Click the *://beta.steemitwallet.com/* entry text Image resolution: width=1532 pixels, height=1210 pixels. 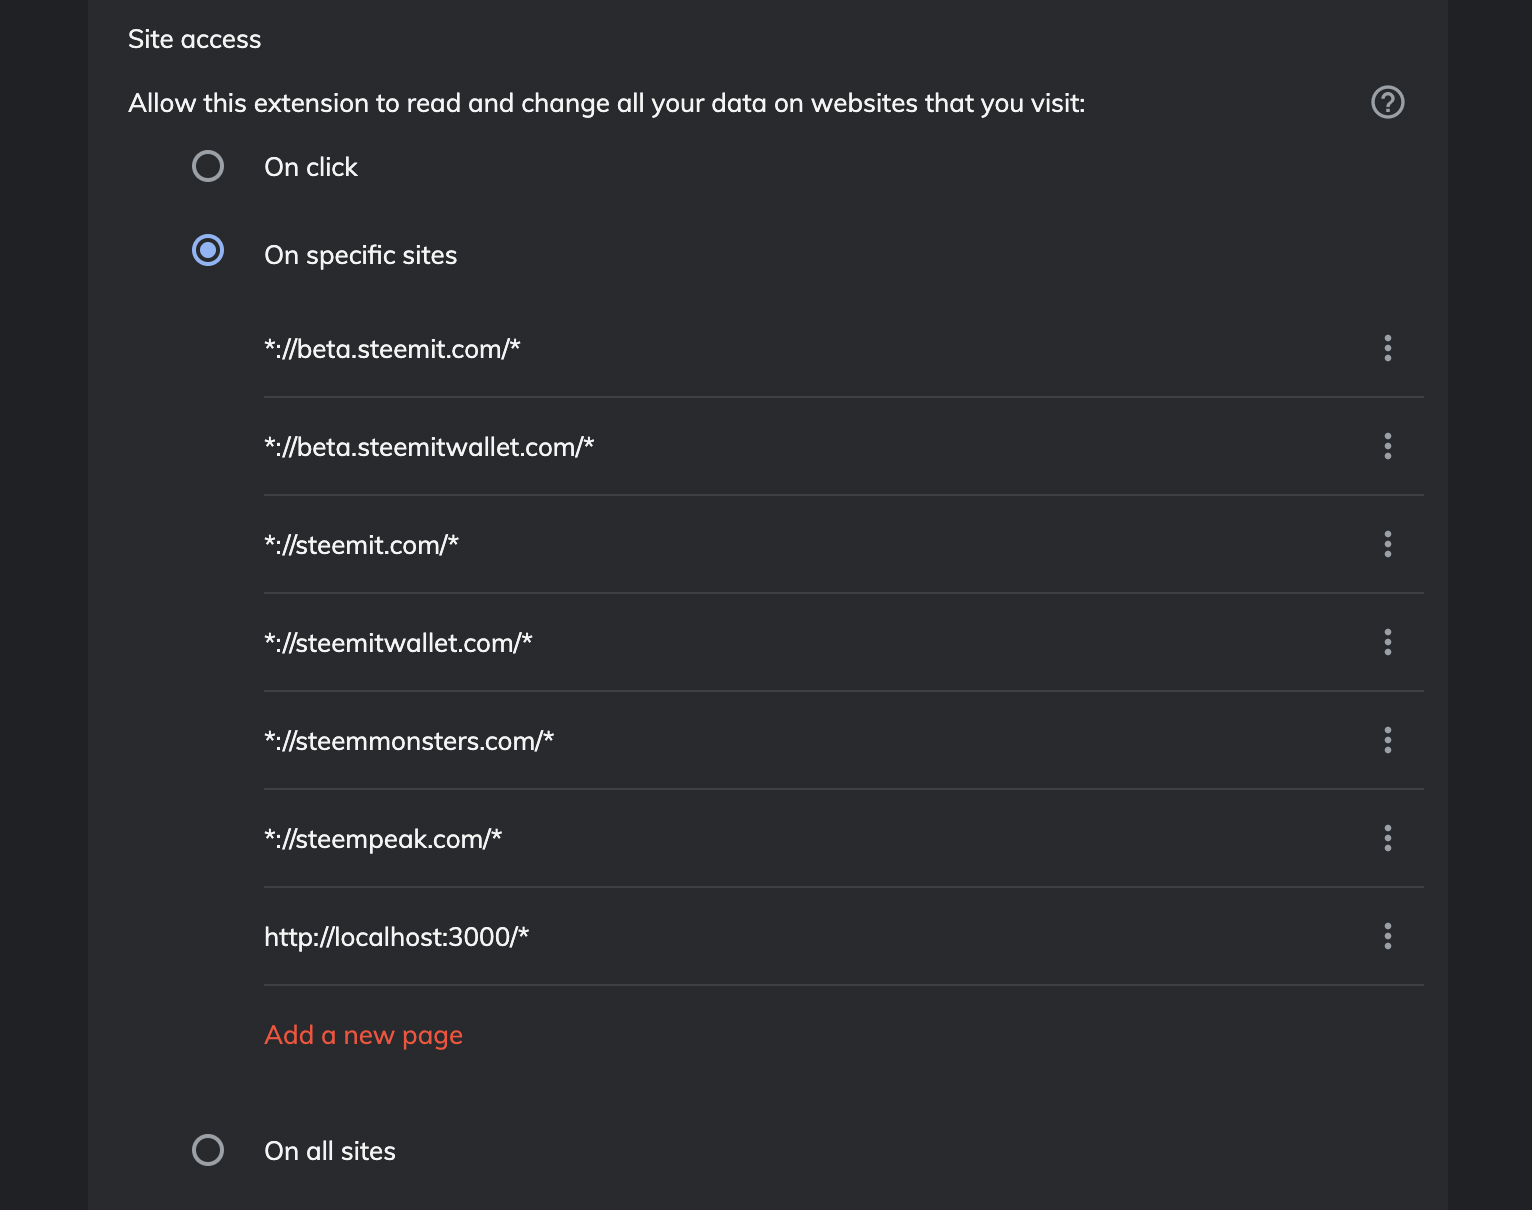click(x=429, y=447)
